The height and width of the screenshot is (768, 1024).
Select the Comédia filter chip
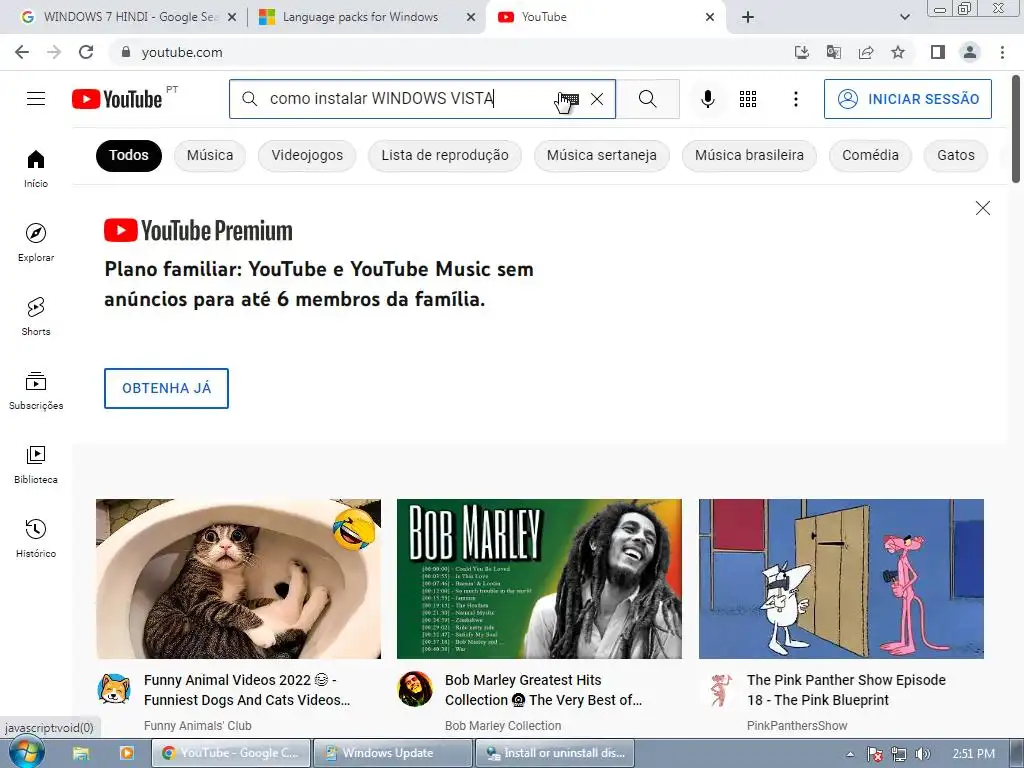pyautogui.click(x=870, y=155)
